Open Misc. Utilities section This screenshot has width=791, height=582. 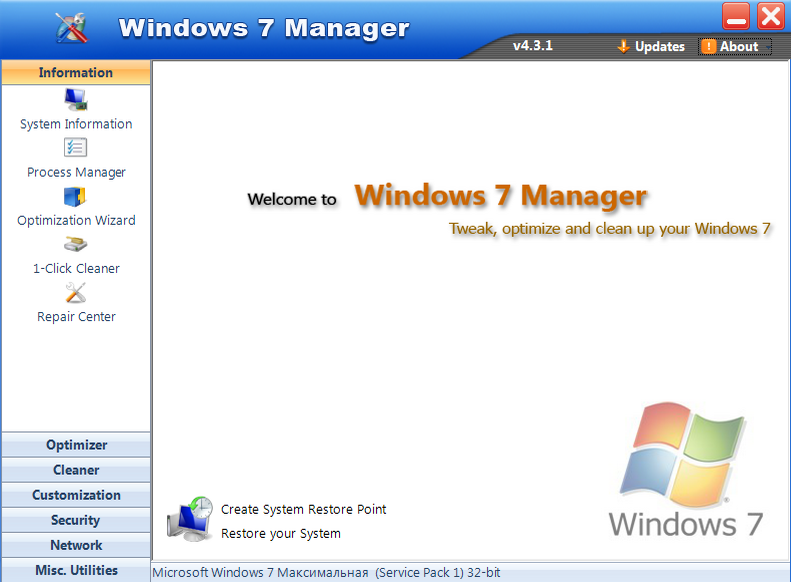coord(76,570)
